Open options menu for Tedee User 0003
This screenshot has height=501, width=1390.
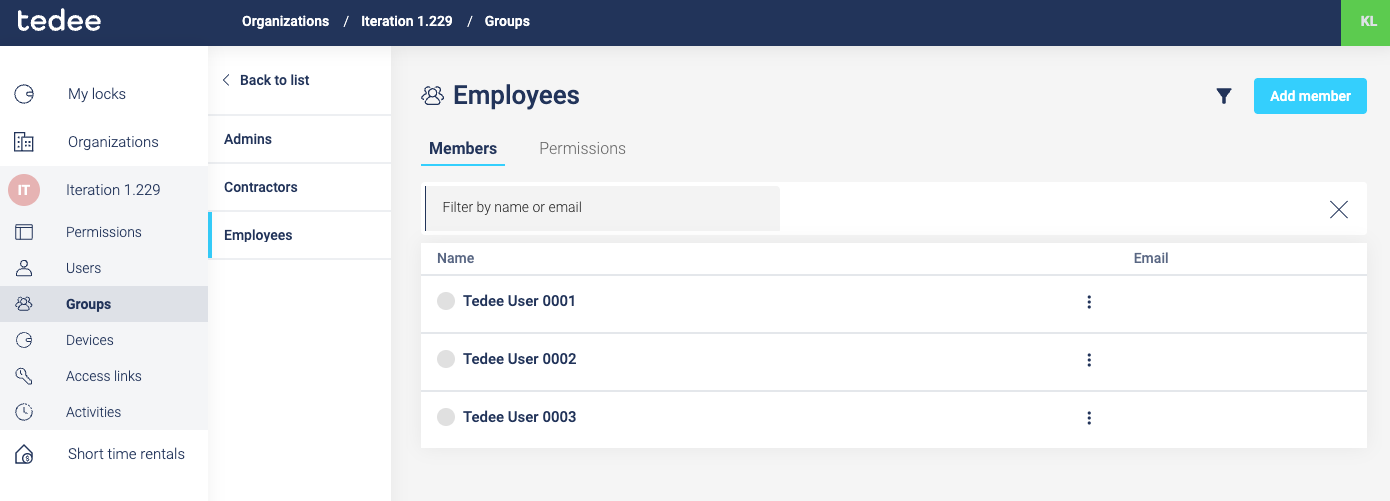[1089, 418]
